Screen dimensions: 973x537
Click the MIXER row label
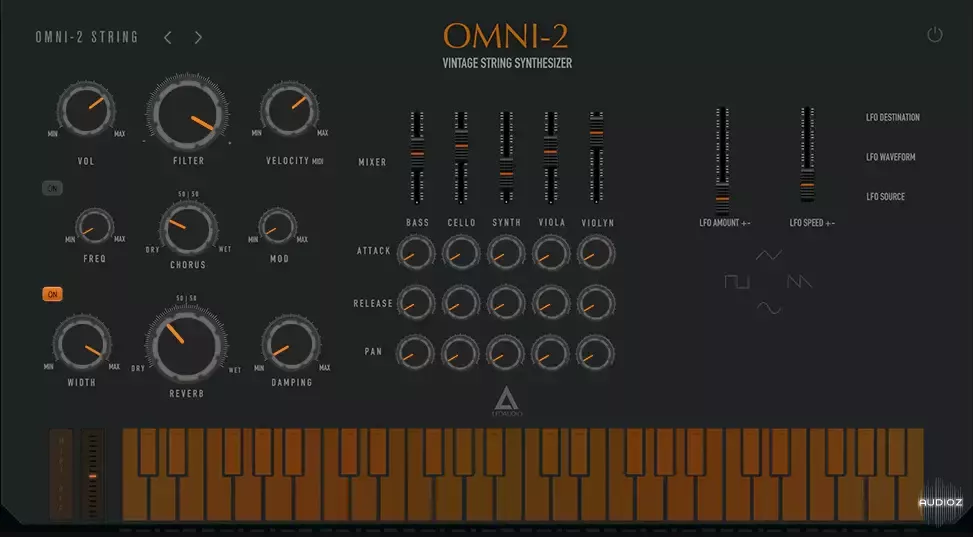372,162
